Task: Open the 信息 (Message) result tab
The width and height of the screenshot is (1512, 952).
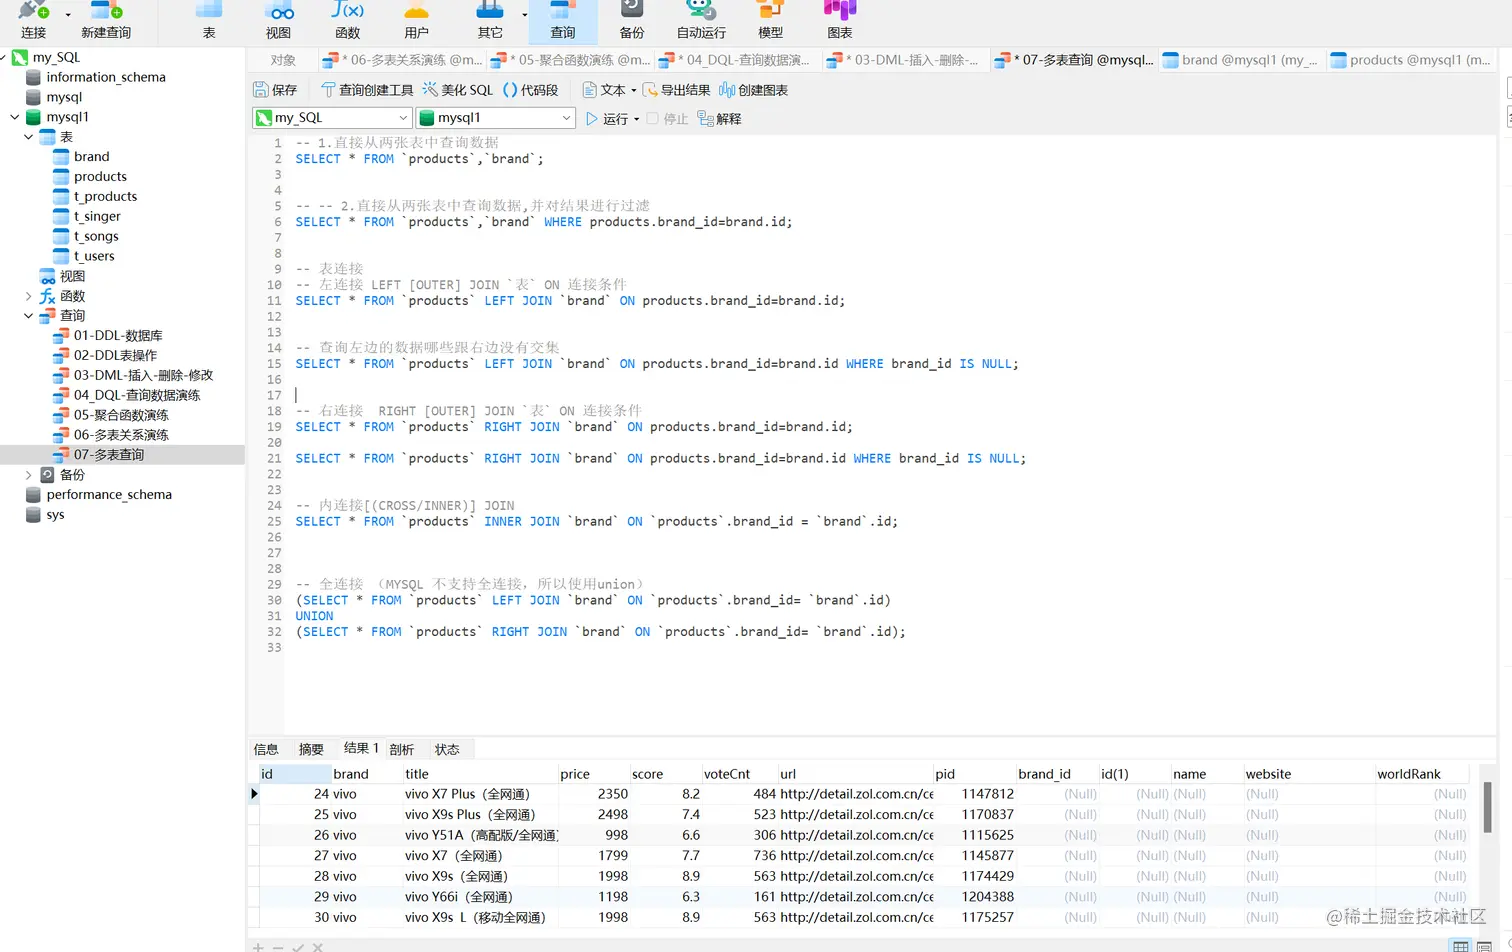Action: (x=266, y=749)
